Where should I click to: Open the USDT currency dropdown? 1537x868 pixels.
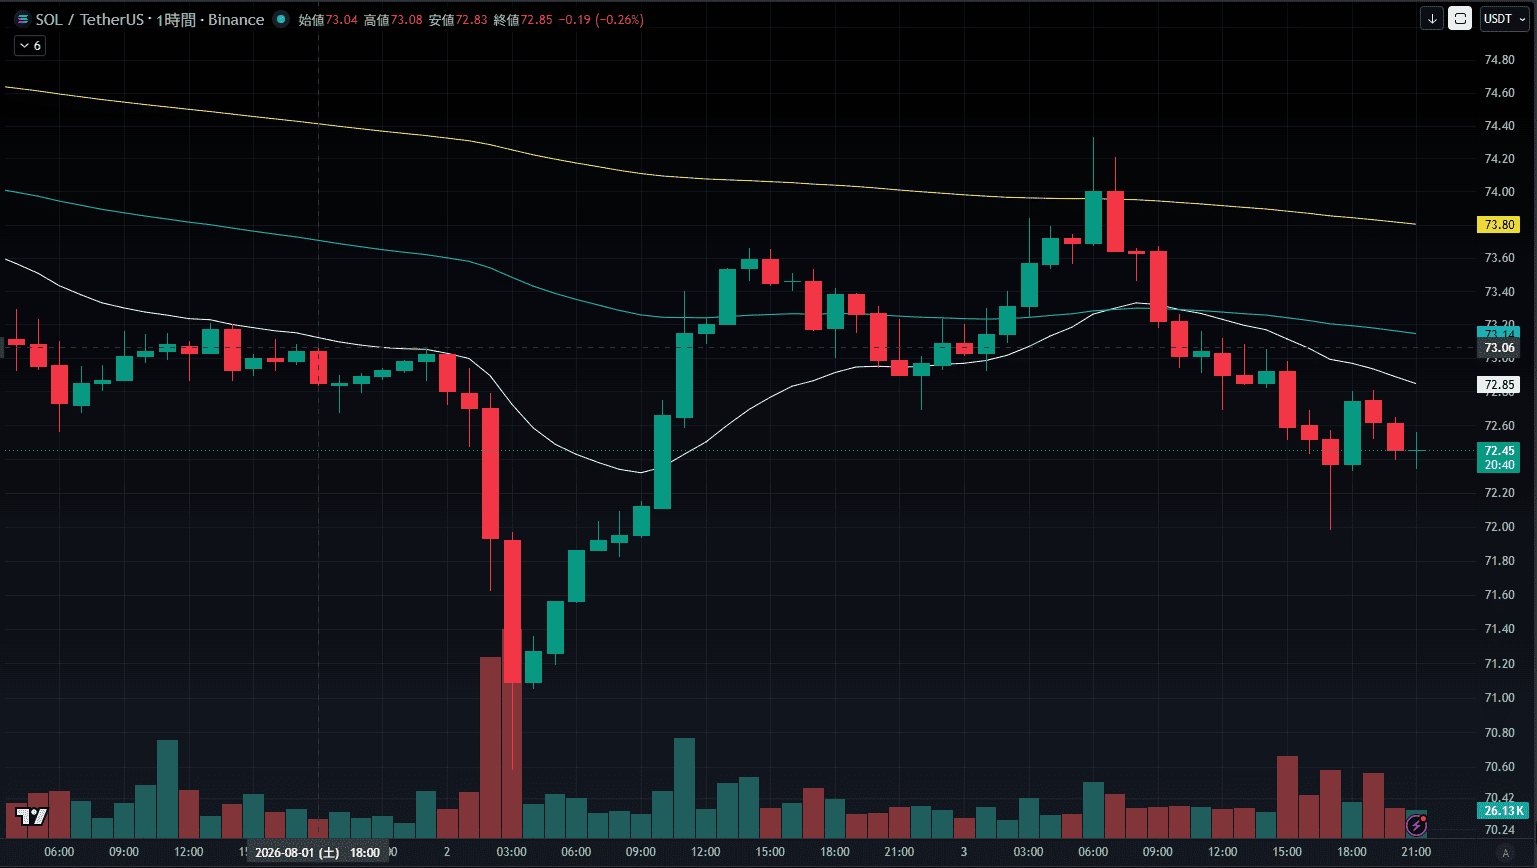click(x=1504, y=18)
